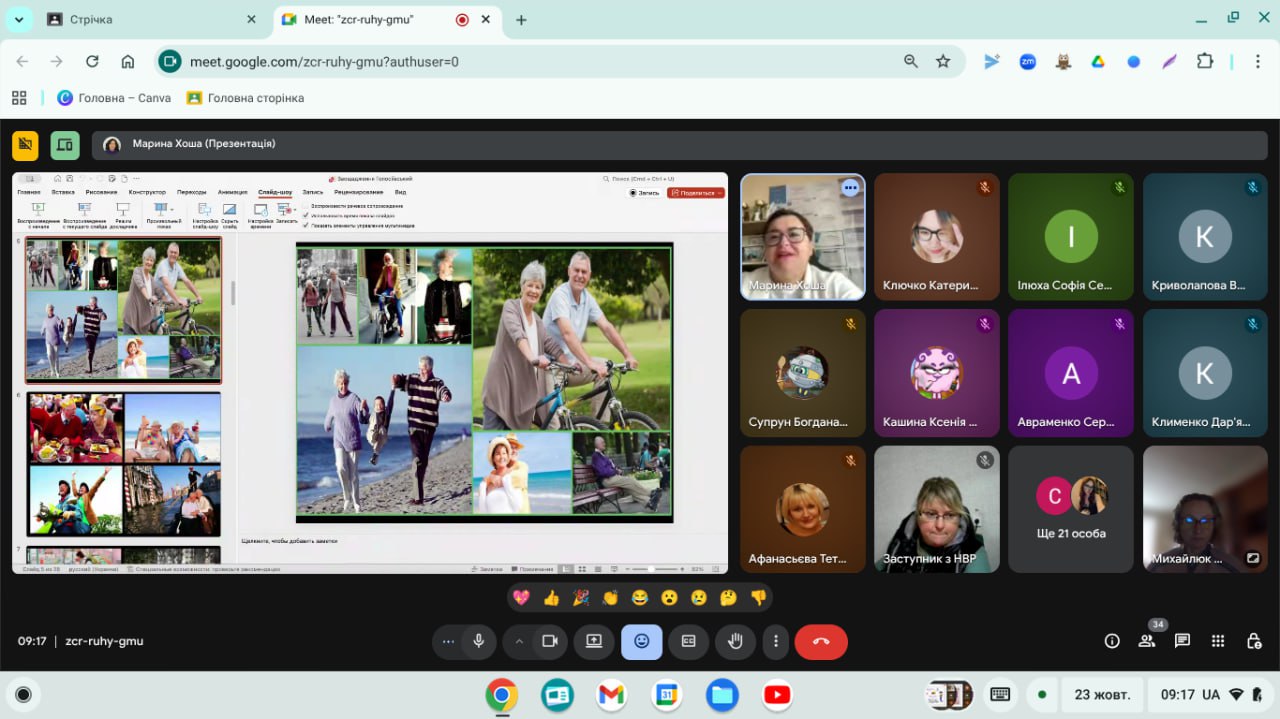Open the 'Головна сторінка' bookmark
This screenshot has height=719, width=1280.
pos(245,98)
